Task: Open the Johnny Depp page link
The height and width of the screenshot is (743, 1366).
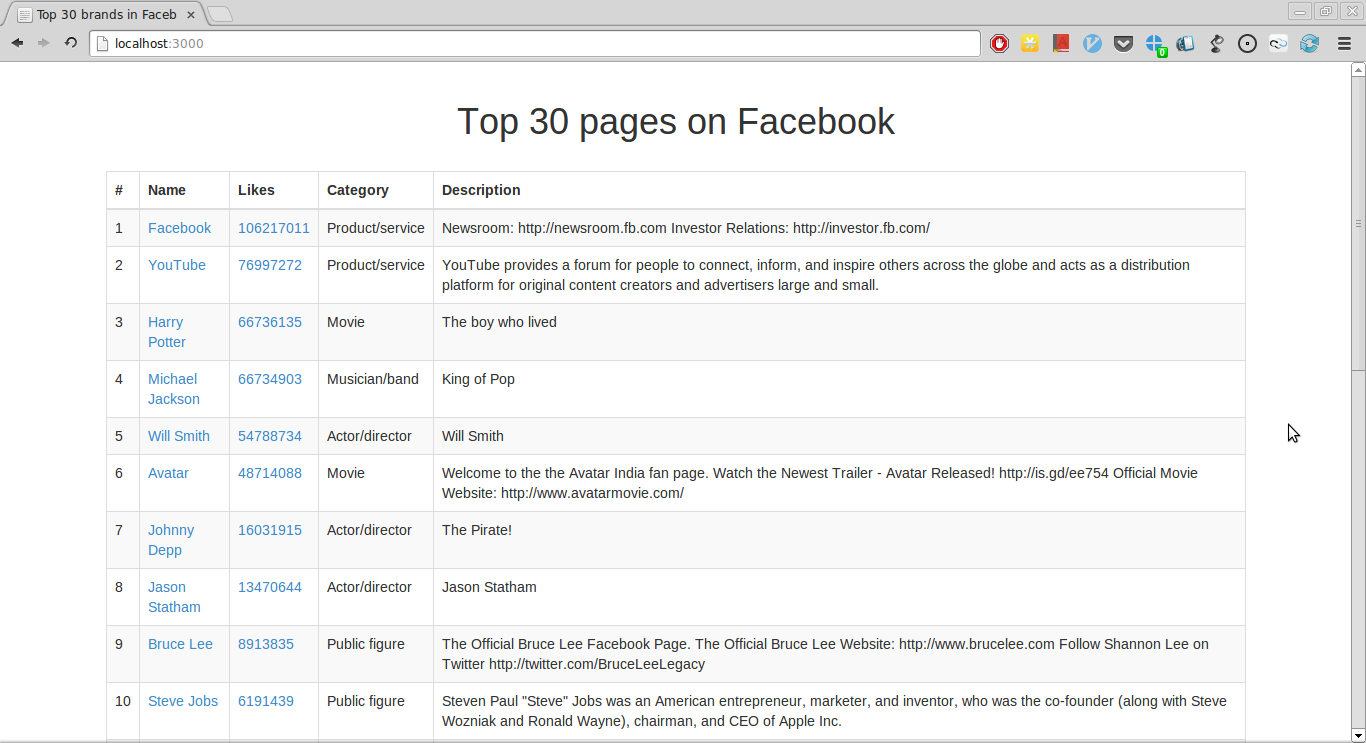Action: 171,540
